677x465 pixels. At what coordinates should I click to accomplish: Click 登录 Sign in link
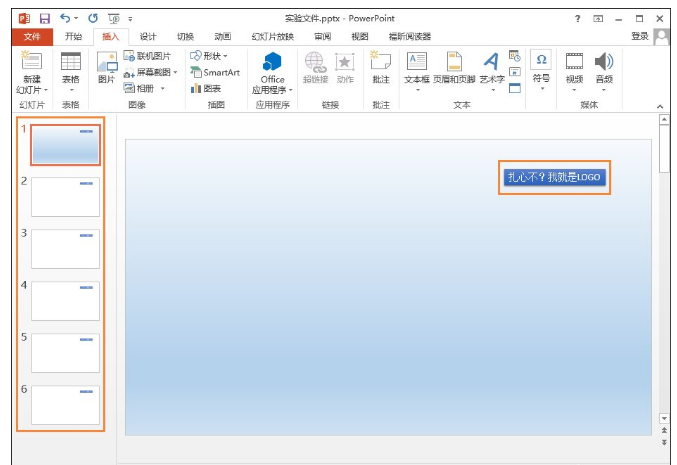[640, 36]
